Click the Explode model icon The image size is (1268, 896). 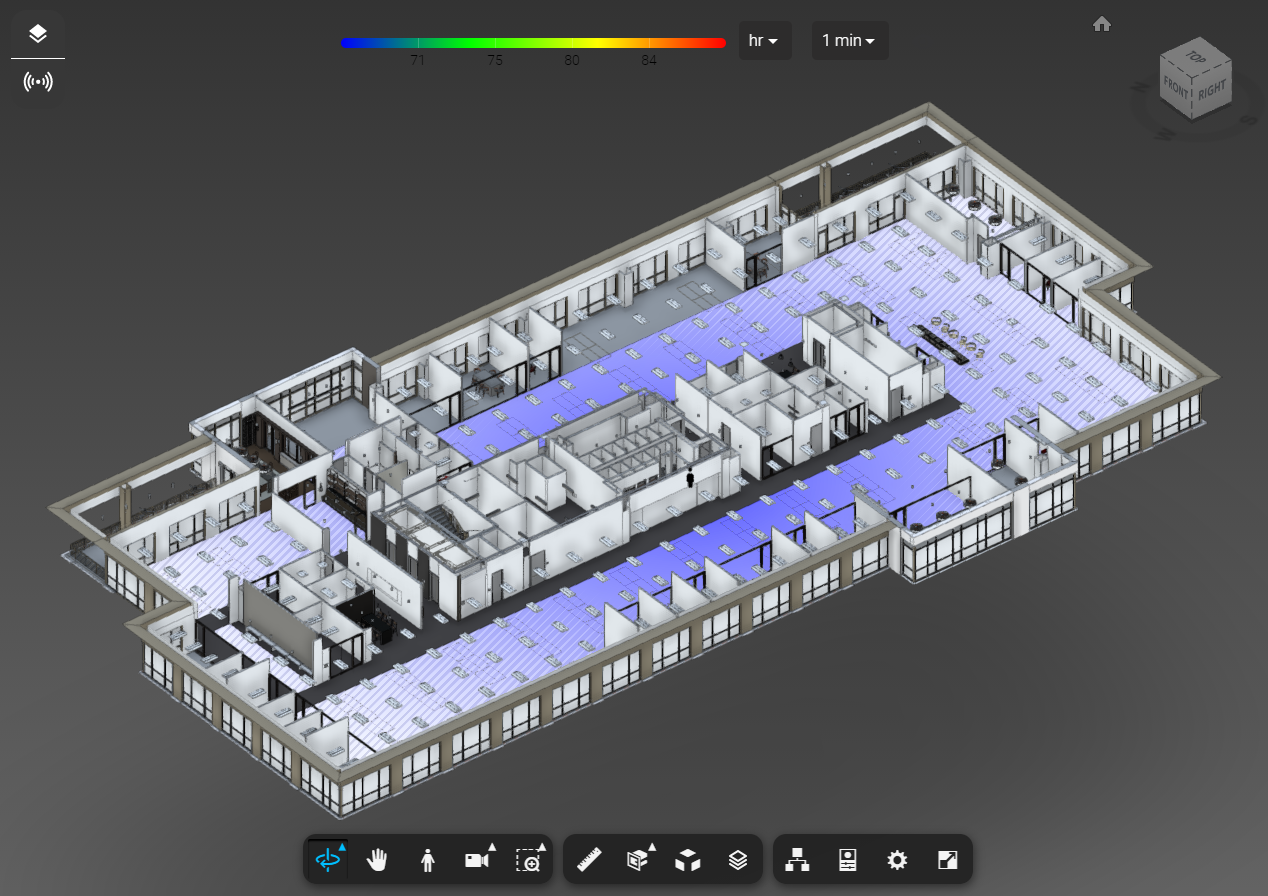coord(687,859)
